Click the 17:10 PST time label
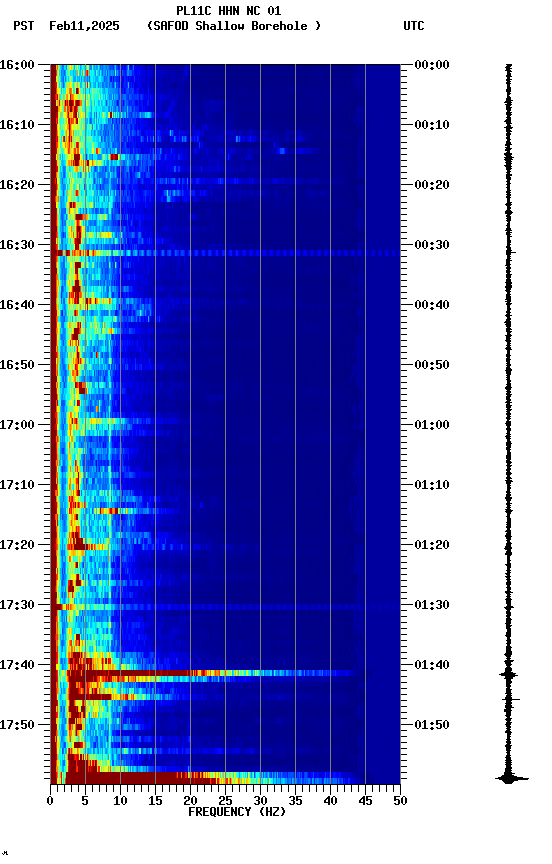 [17, 485]
